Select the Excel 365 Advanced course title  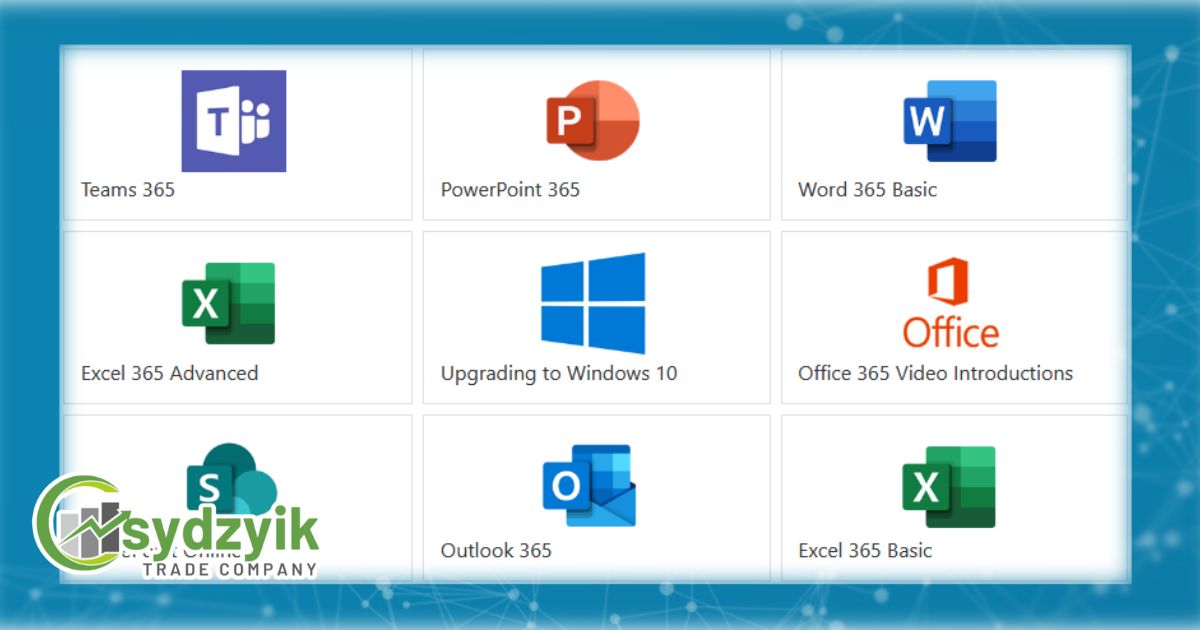pyautogui.click(x=168, y=373)
